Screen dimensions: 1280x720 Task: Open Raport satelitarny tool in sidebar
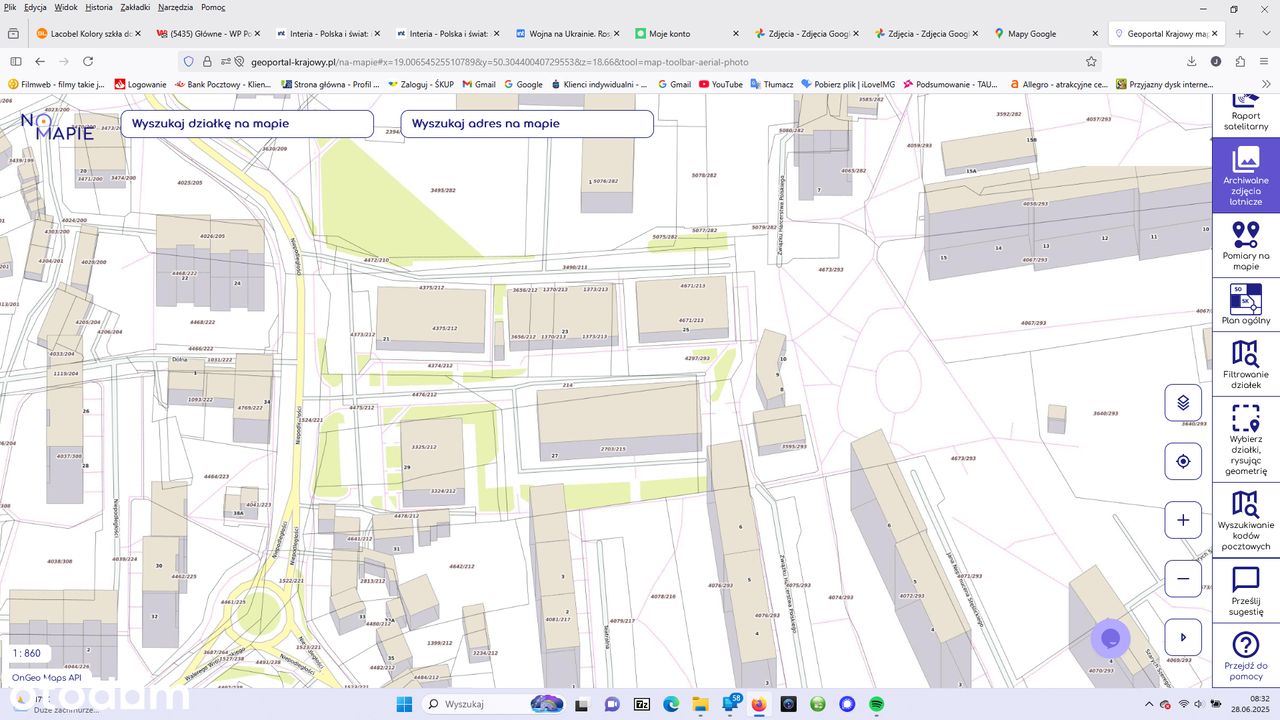[x=1246, y=113]
